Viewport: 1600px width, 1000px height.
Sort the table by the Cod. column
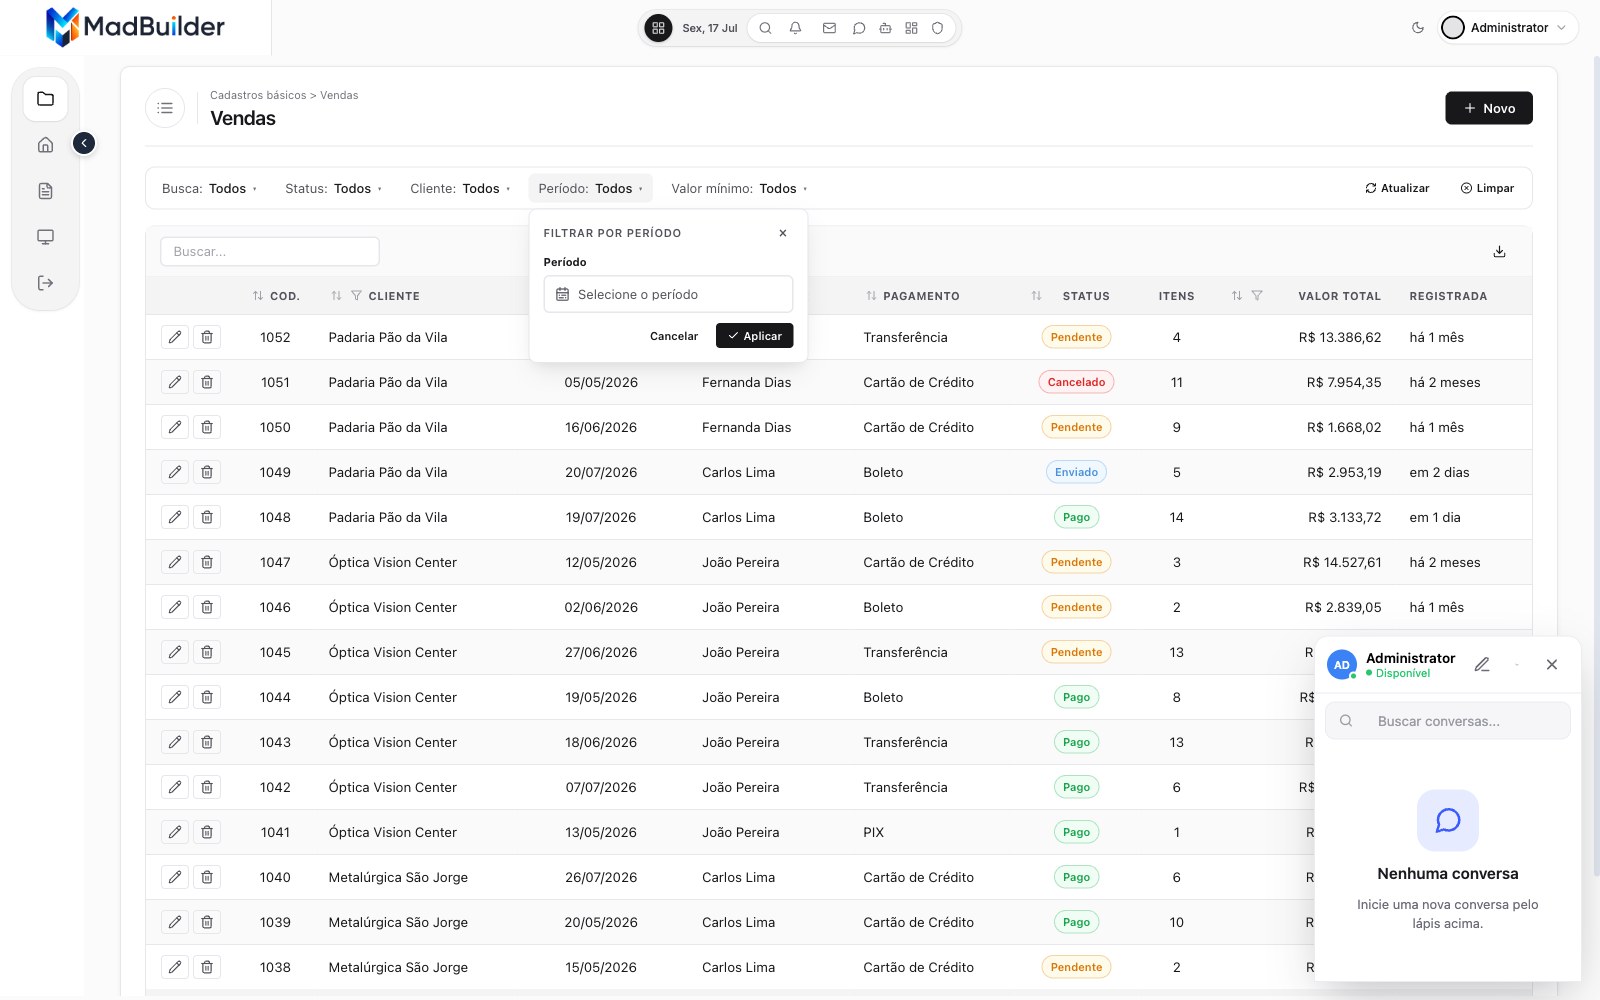click(276, 296)
